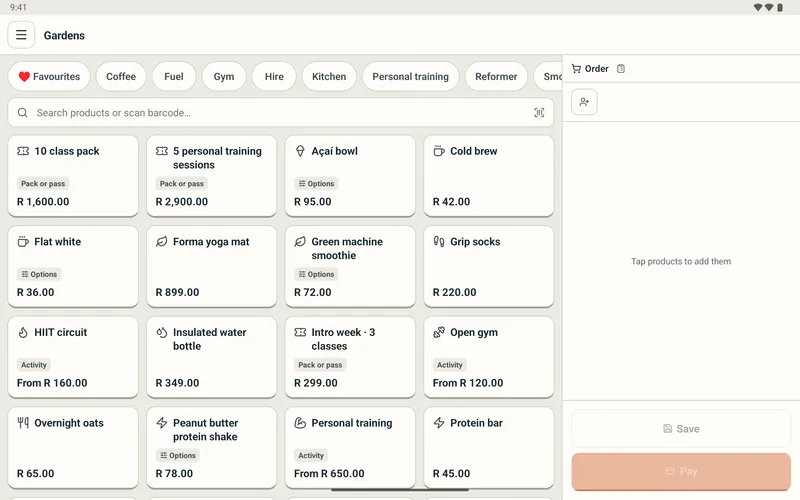800x500 pixels.
Task: Filter products by Fuel
Action: 173,77
